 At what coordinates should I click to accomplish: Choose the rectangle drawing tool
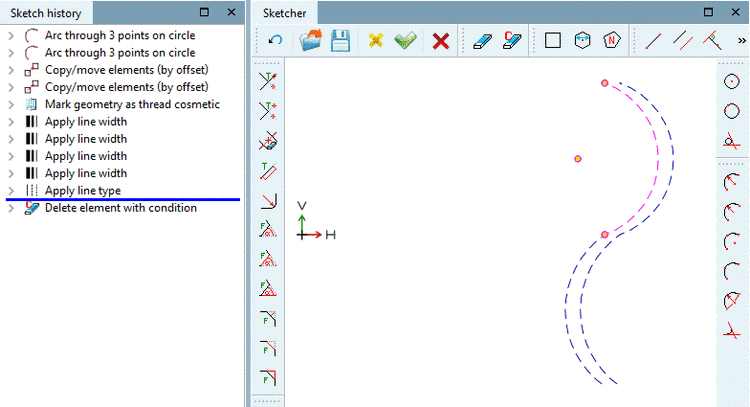click(552, 40)
